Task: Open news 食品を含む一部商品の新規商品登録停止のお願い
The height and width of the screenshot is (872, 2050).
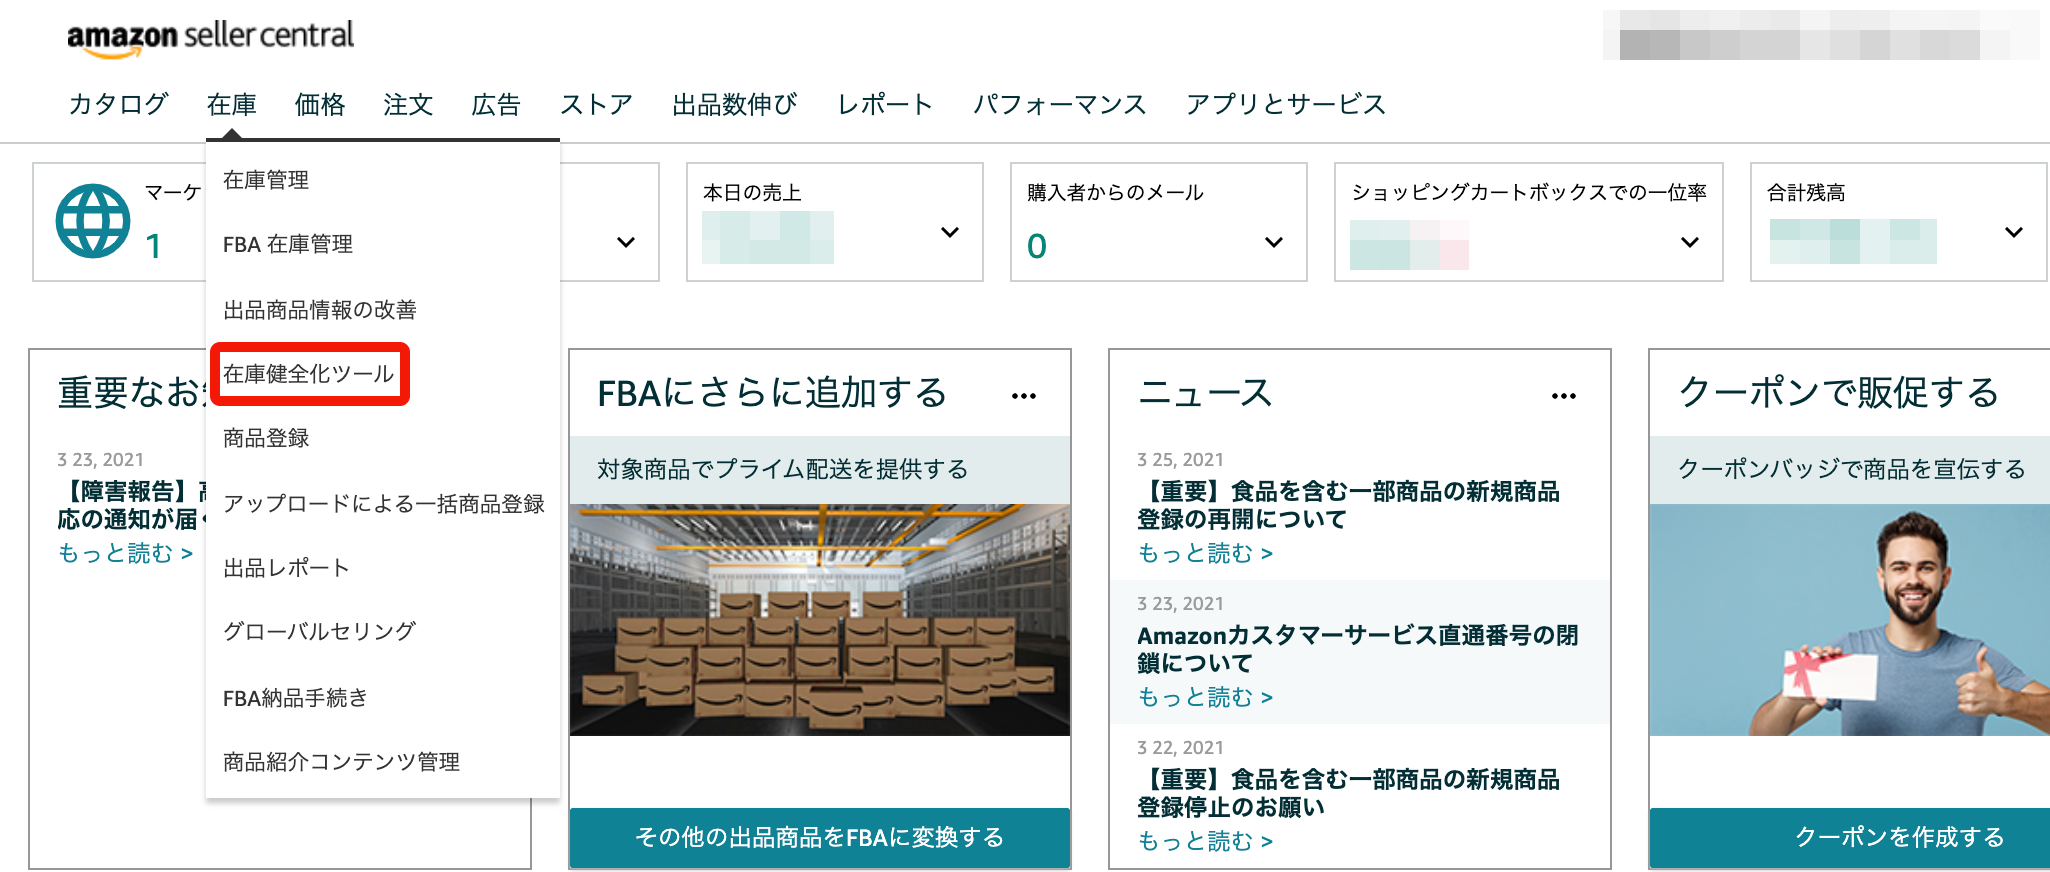Action: coord(1348,793)
